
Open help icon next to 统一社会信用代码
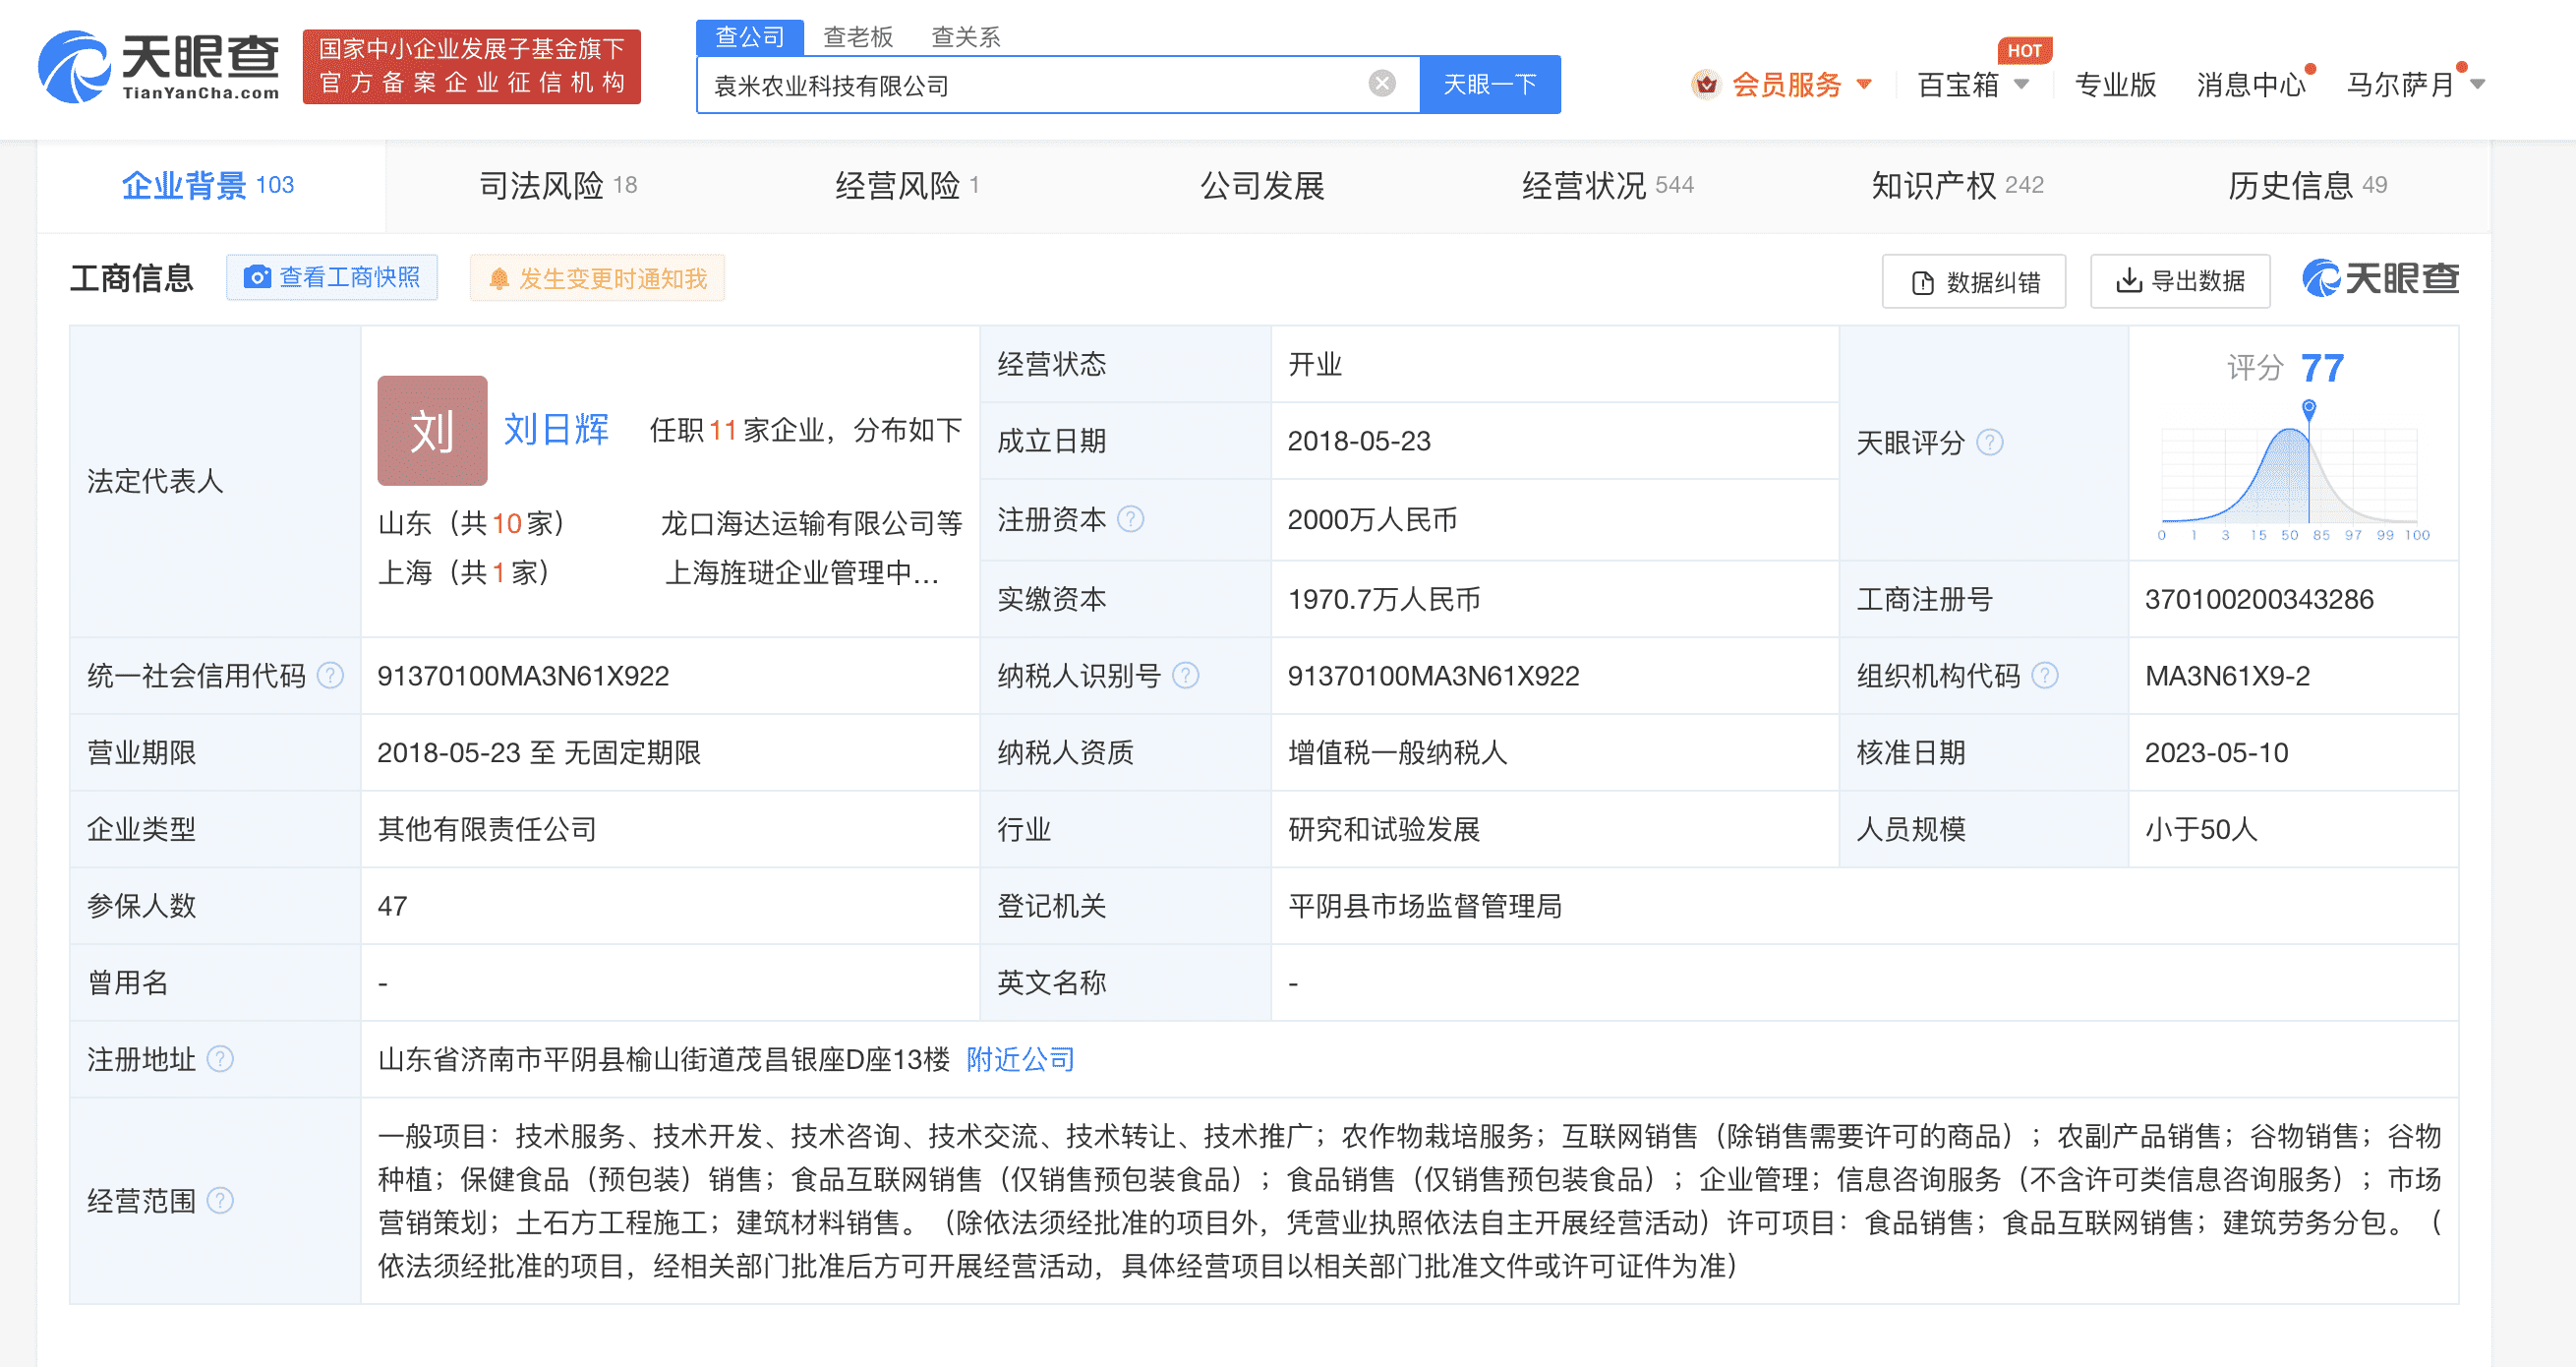330,676
